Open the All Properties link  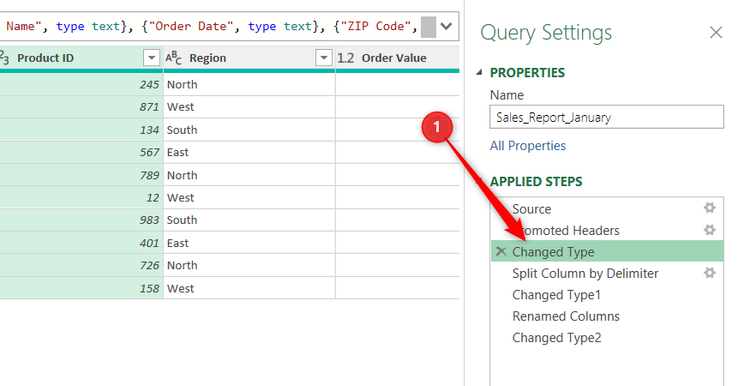coord(528,145)
